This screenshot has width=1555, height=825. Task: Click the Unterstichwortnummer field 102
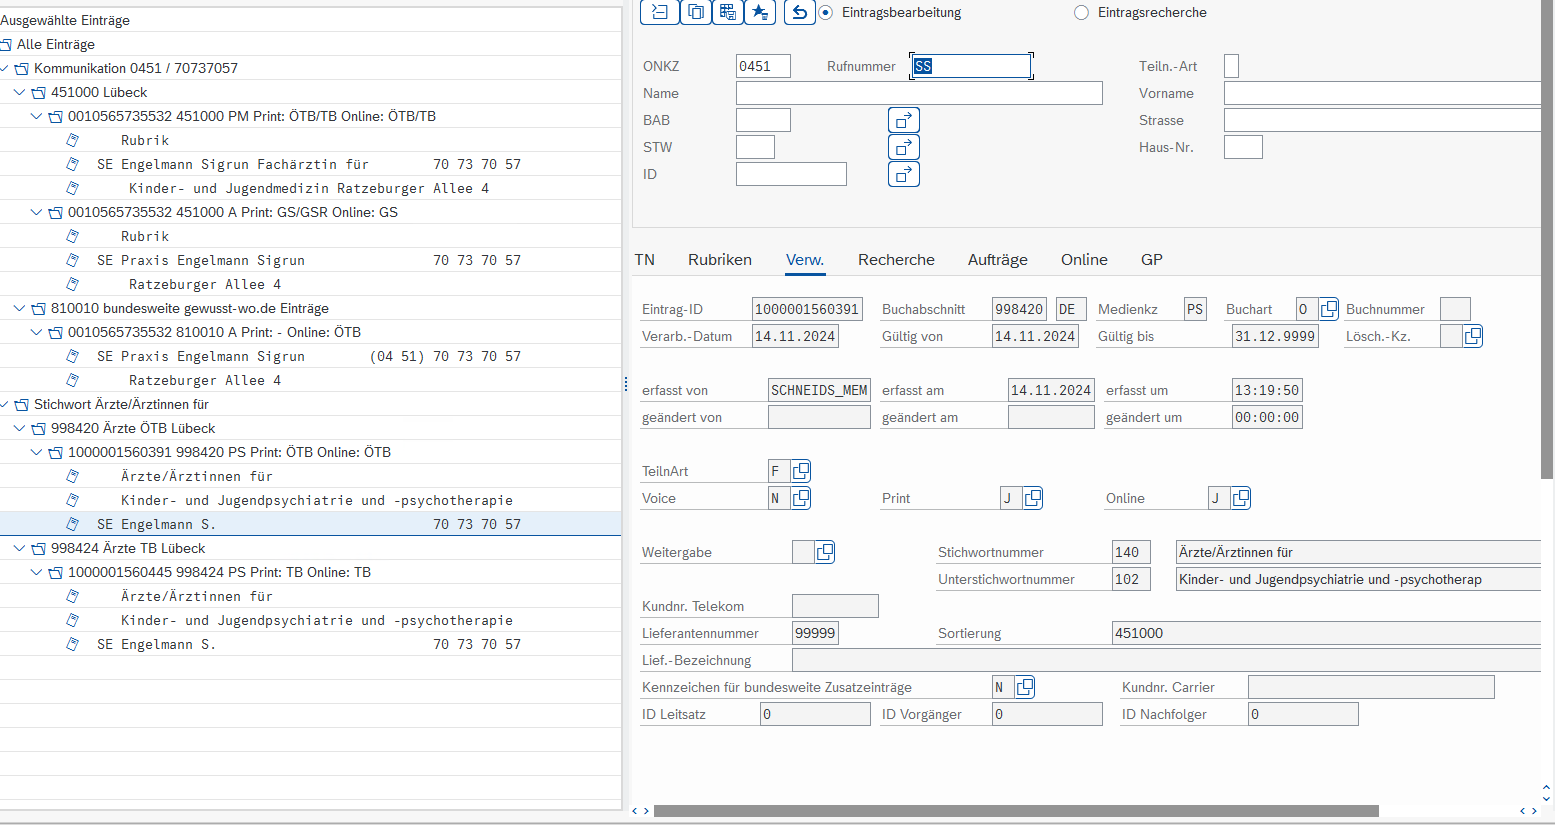coord(1131,579)
